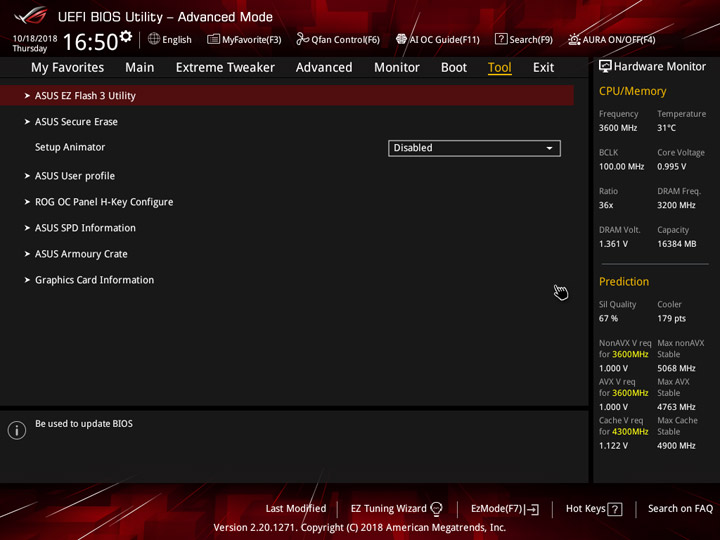Expand ASUS EZ Flash 3 Utility arrow
Viewport: 720px width, 540px height.
(27, 96)
